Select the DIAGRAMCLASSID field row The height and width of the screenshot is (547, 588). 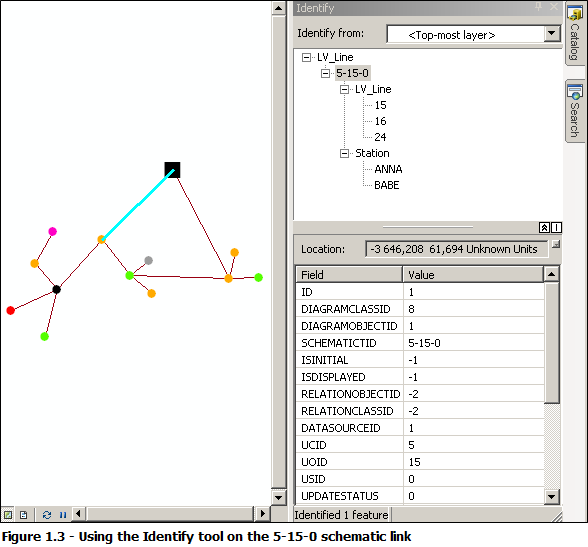coord(420,309)
